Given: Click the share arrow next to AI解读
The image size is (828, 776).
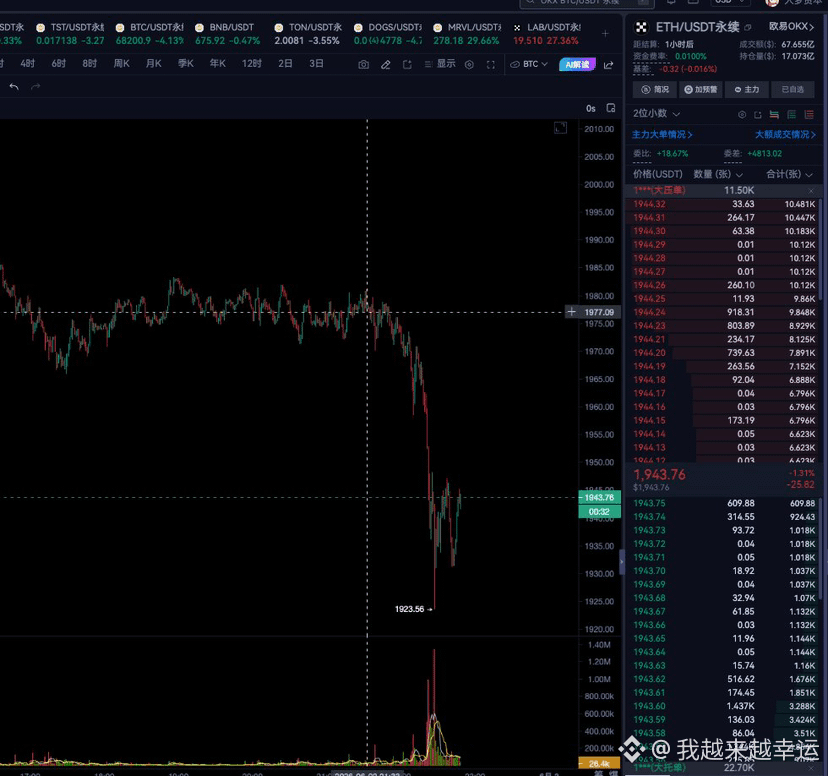Looking at the screenshot, I should [x=609, y=64].
